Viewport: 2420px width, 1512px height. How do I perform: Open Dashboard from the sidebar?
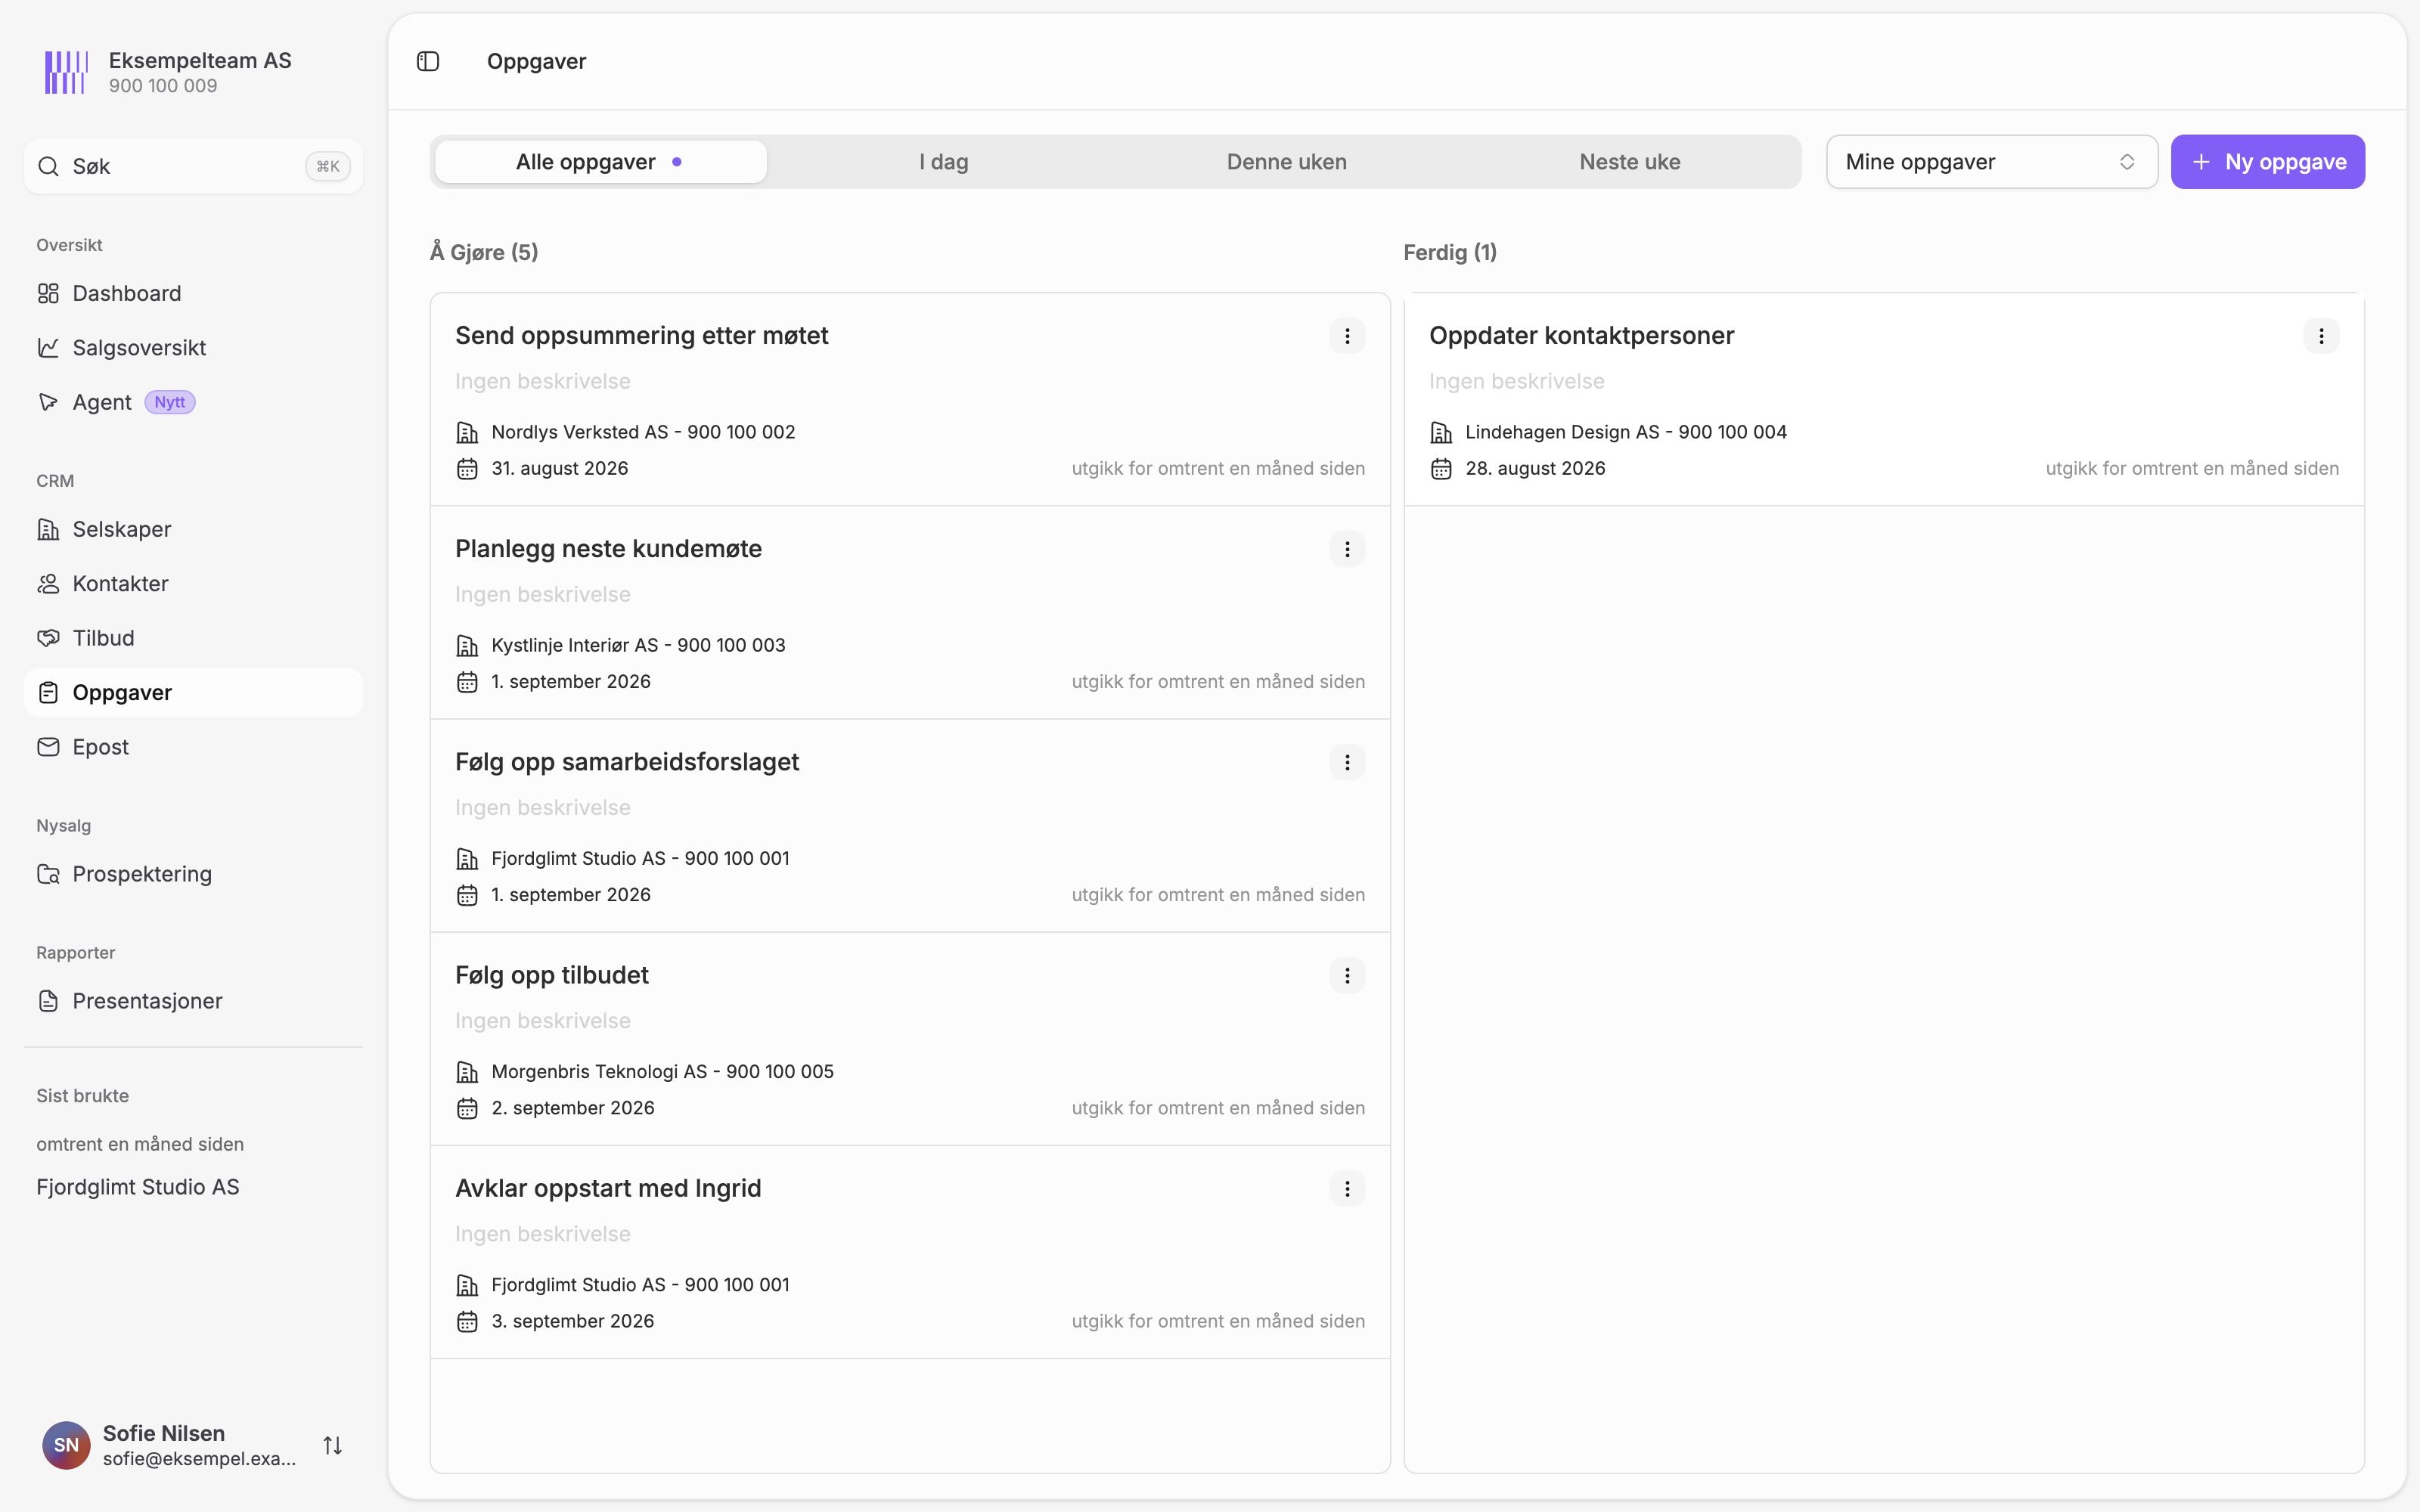pos(193,293)
